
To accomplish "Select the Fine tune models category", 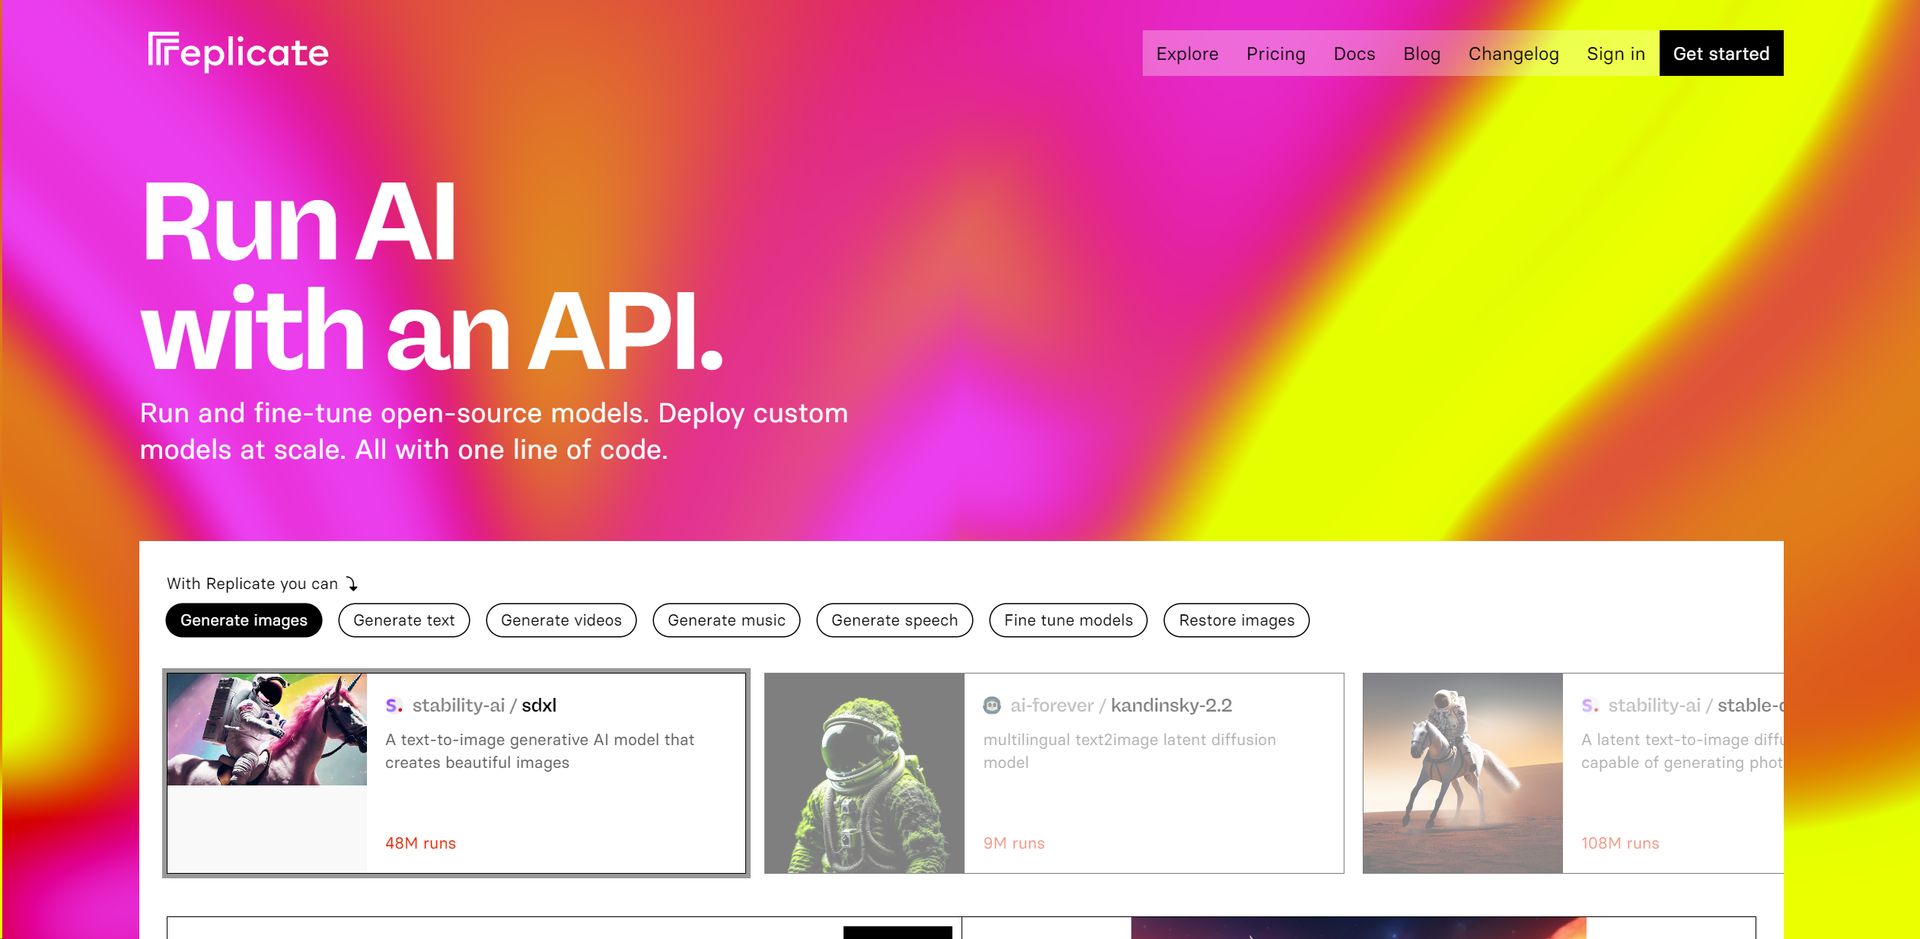I will point(1067,620).
